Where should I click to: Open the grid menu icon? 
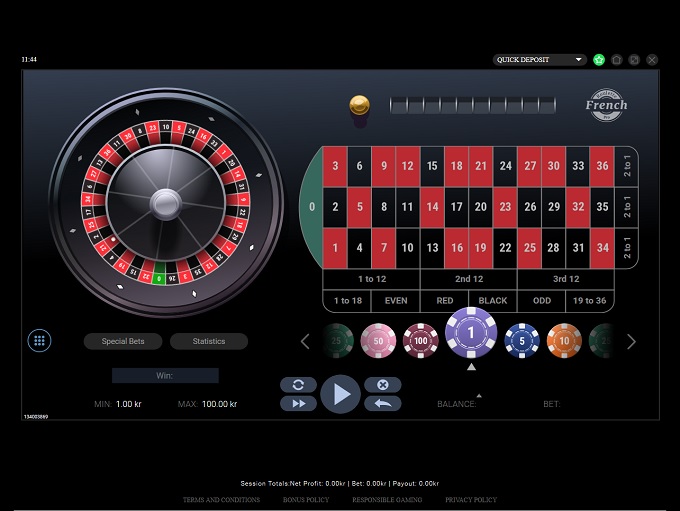point(39,341)
